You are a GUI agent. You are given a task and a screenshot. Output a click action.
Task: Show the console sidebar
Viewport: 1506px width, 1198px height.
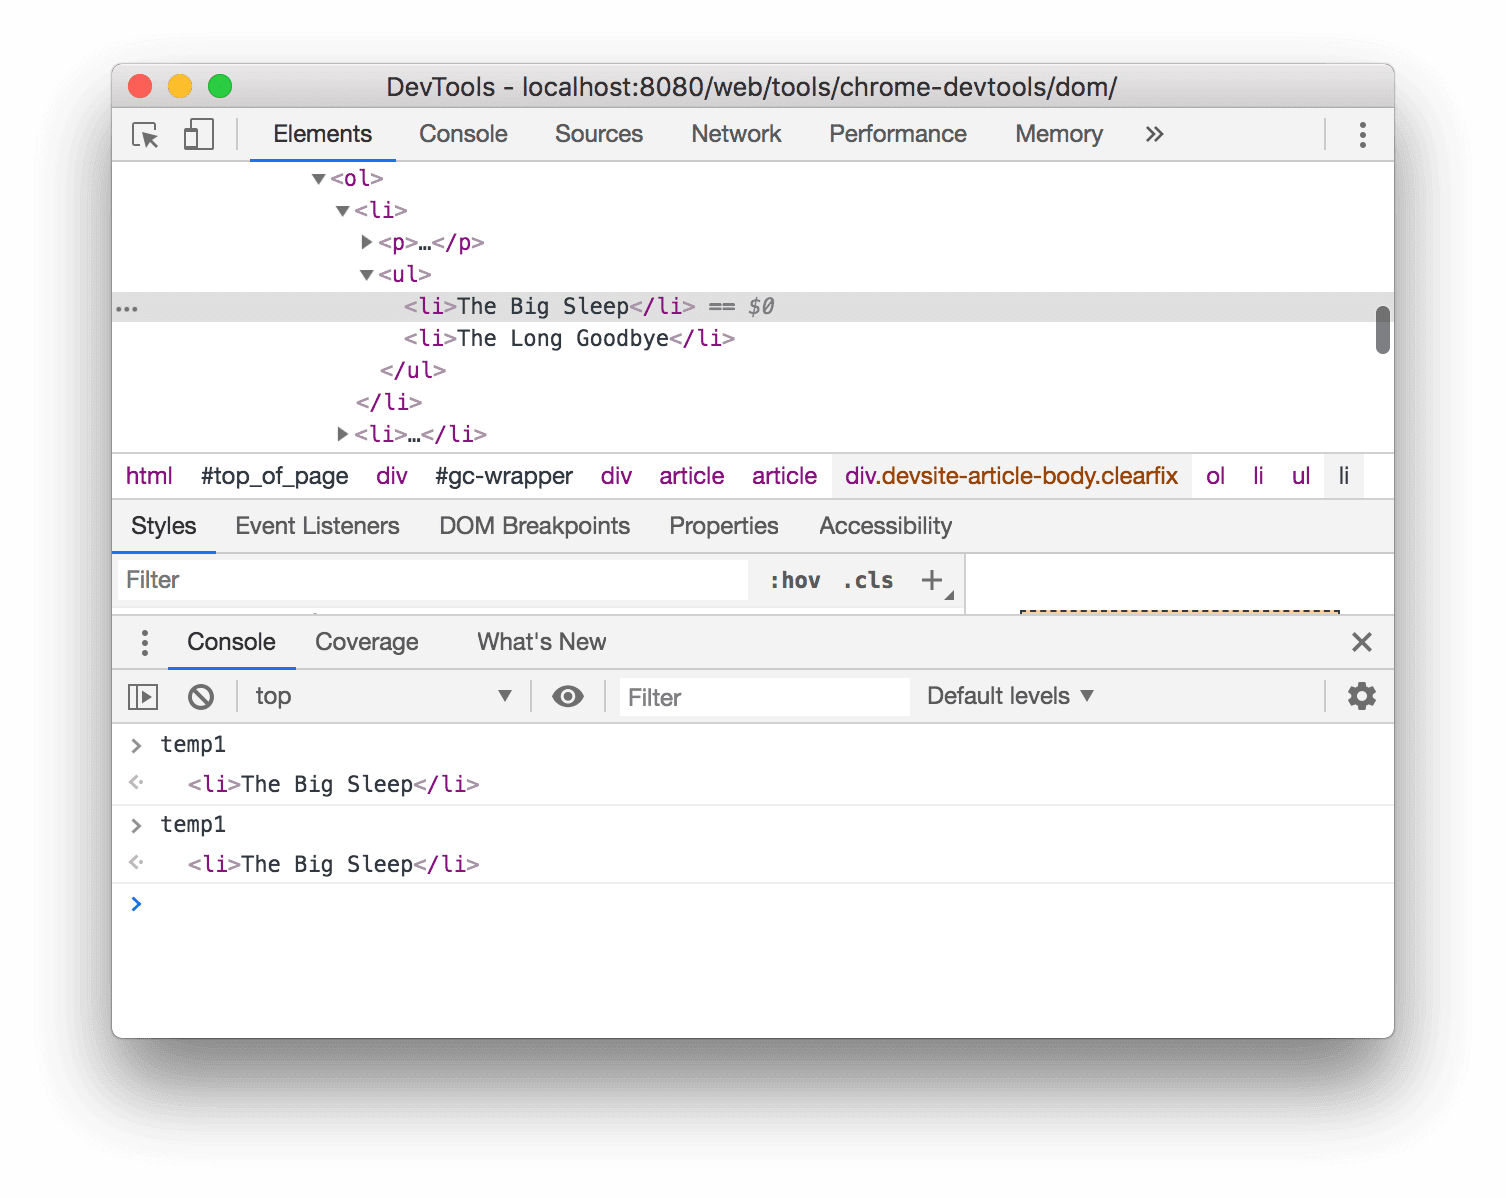click(143, 696)
